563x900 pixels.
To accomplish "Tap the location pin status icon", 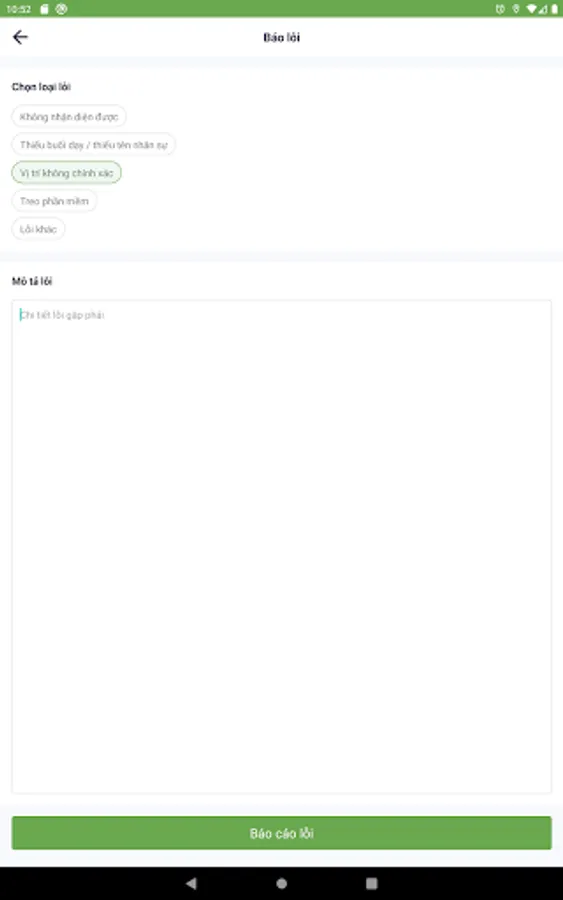I will 516,9.
